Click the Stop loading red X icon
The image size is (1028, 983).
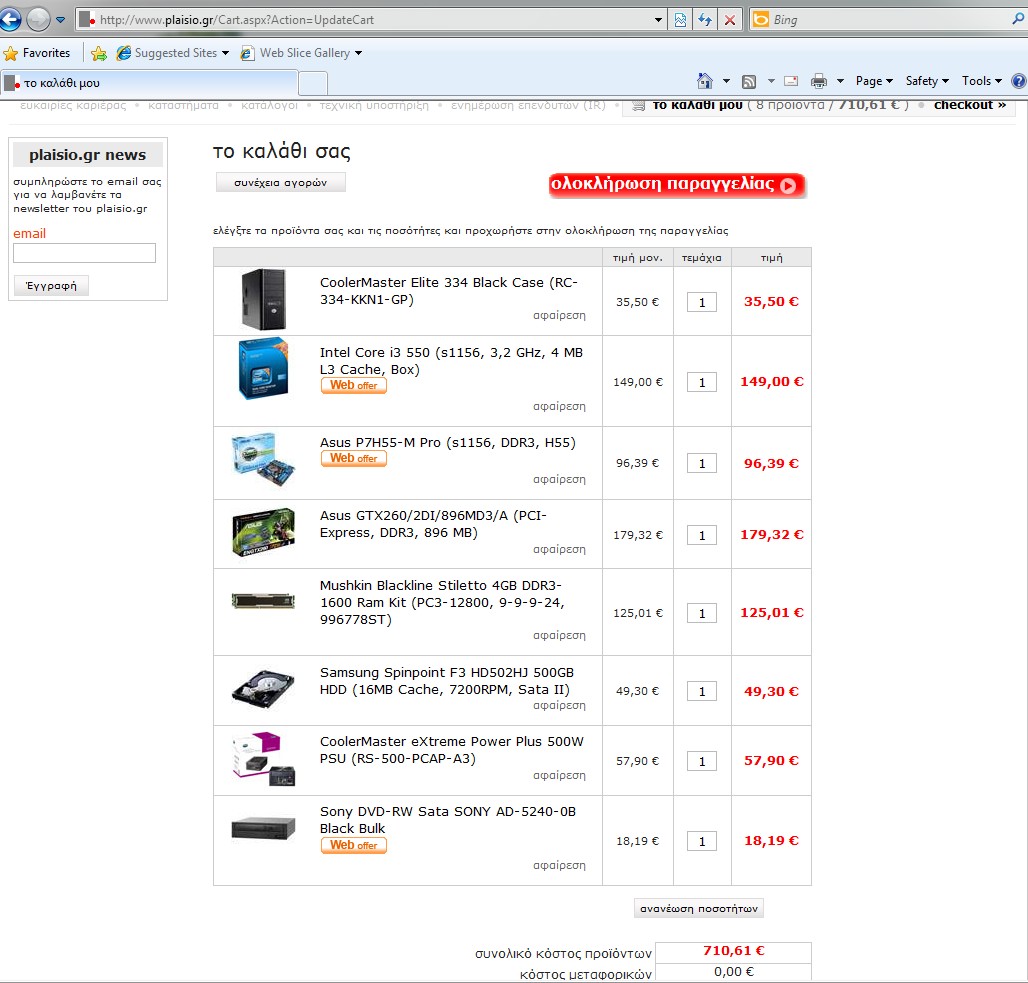[730, 20]
